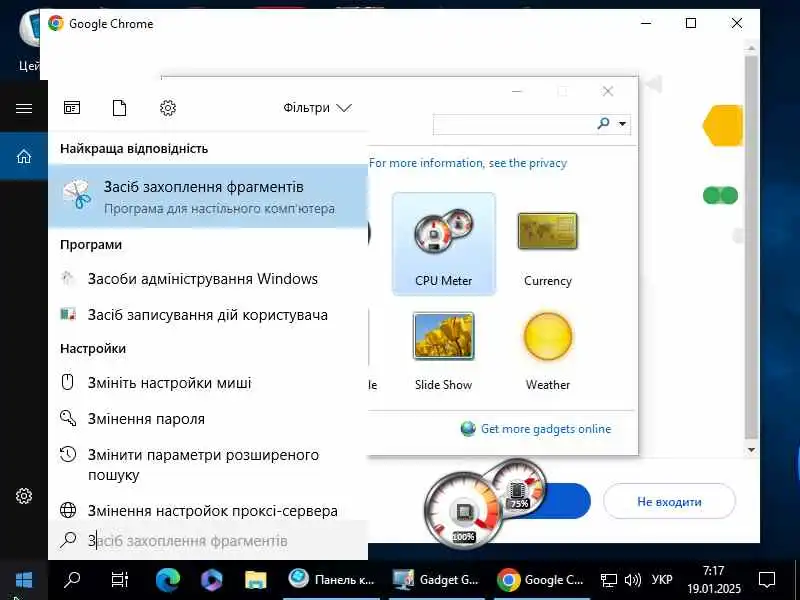
Task: Click the gadget gallery search box
Action: (x=513, y=124)
